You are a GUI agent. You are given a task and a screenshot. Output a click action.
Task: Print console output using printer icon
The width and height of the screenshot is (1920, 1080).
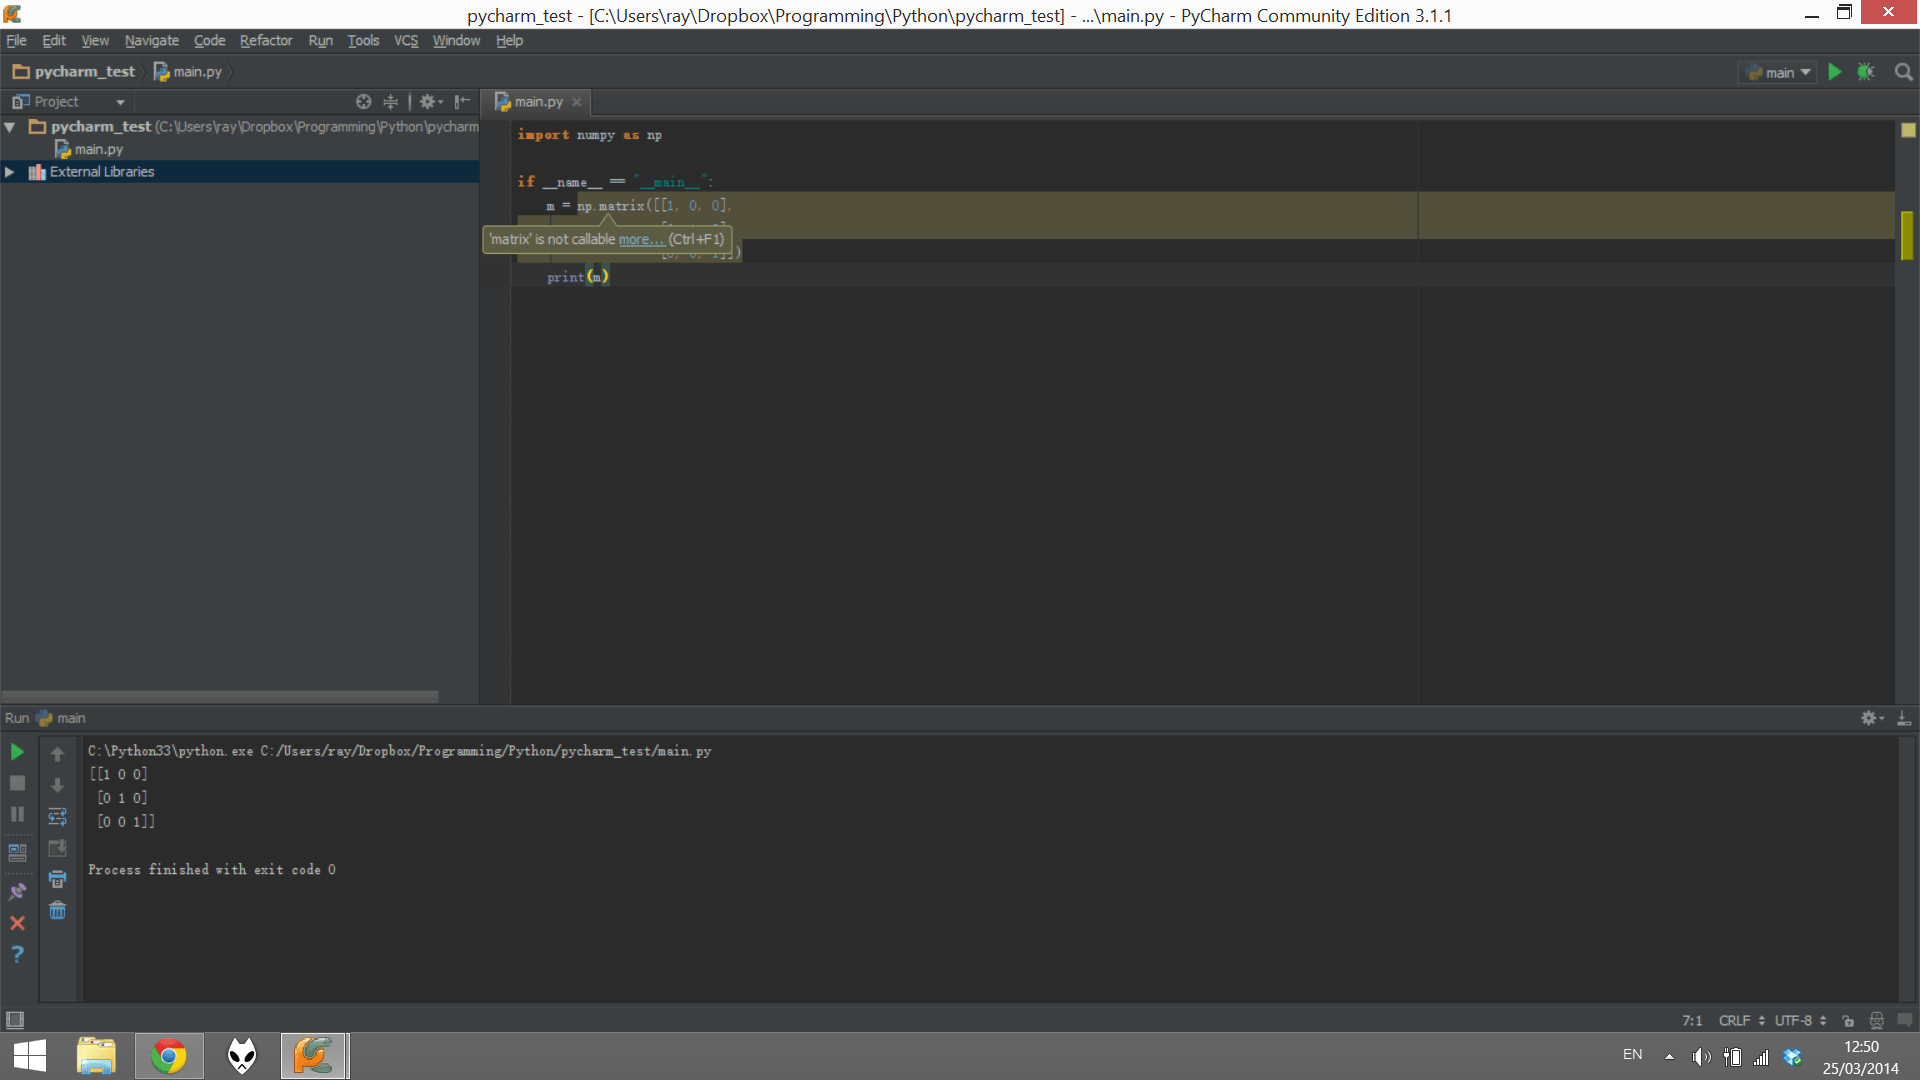pyautogui.click(x=57, y=879)
